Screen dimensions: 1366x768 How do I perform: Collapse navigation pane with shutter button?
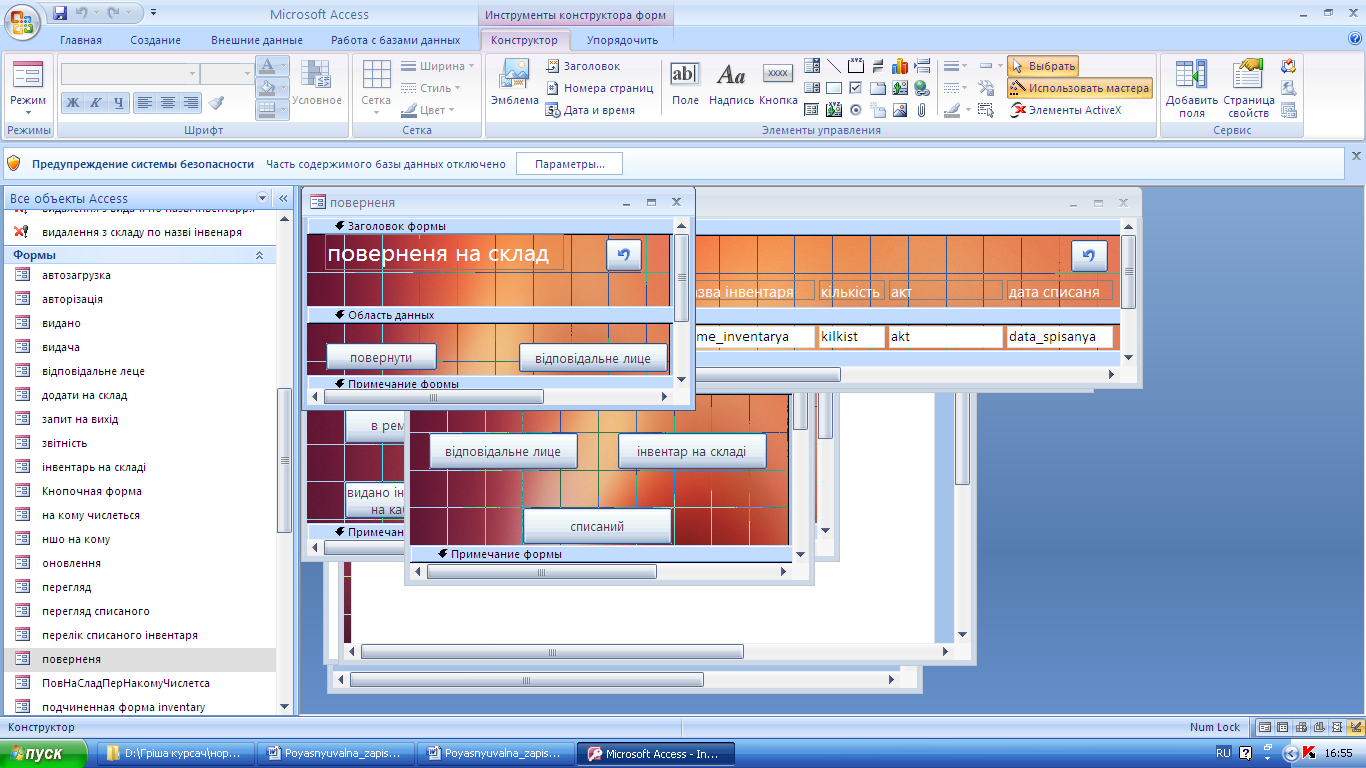[x=283, y=198]
